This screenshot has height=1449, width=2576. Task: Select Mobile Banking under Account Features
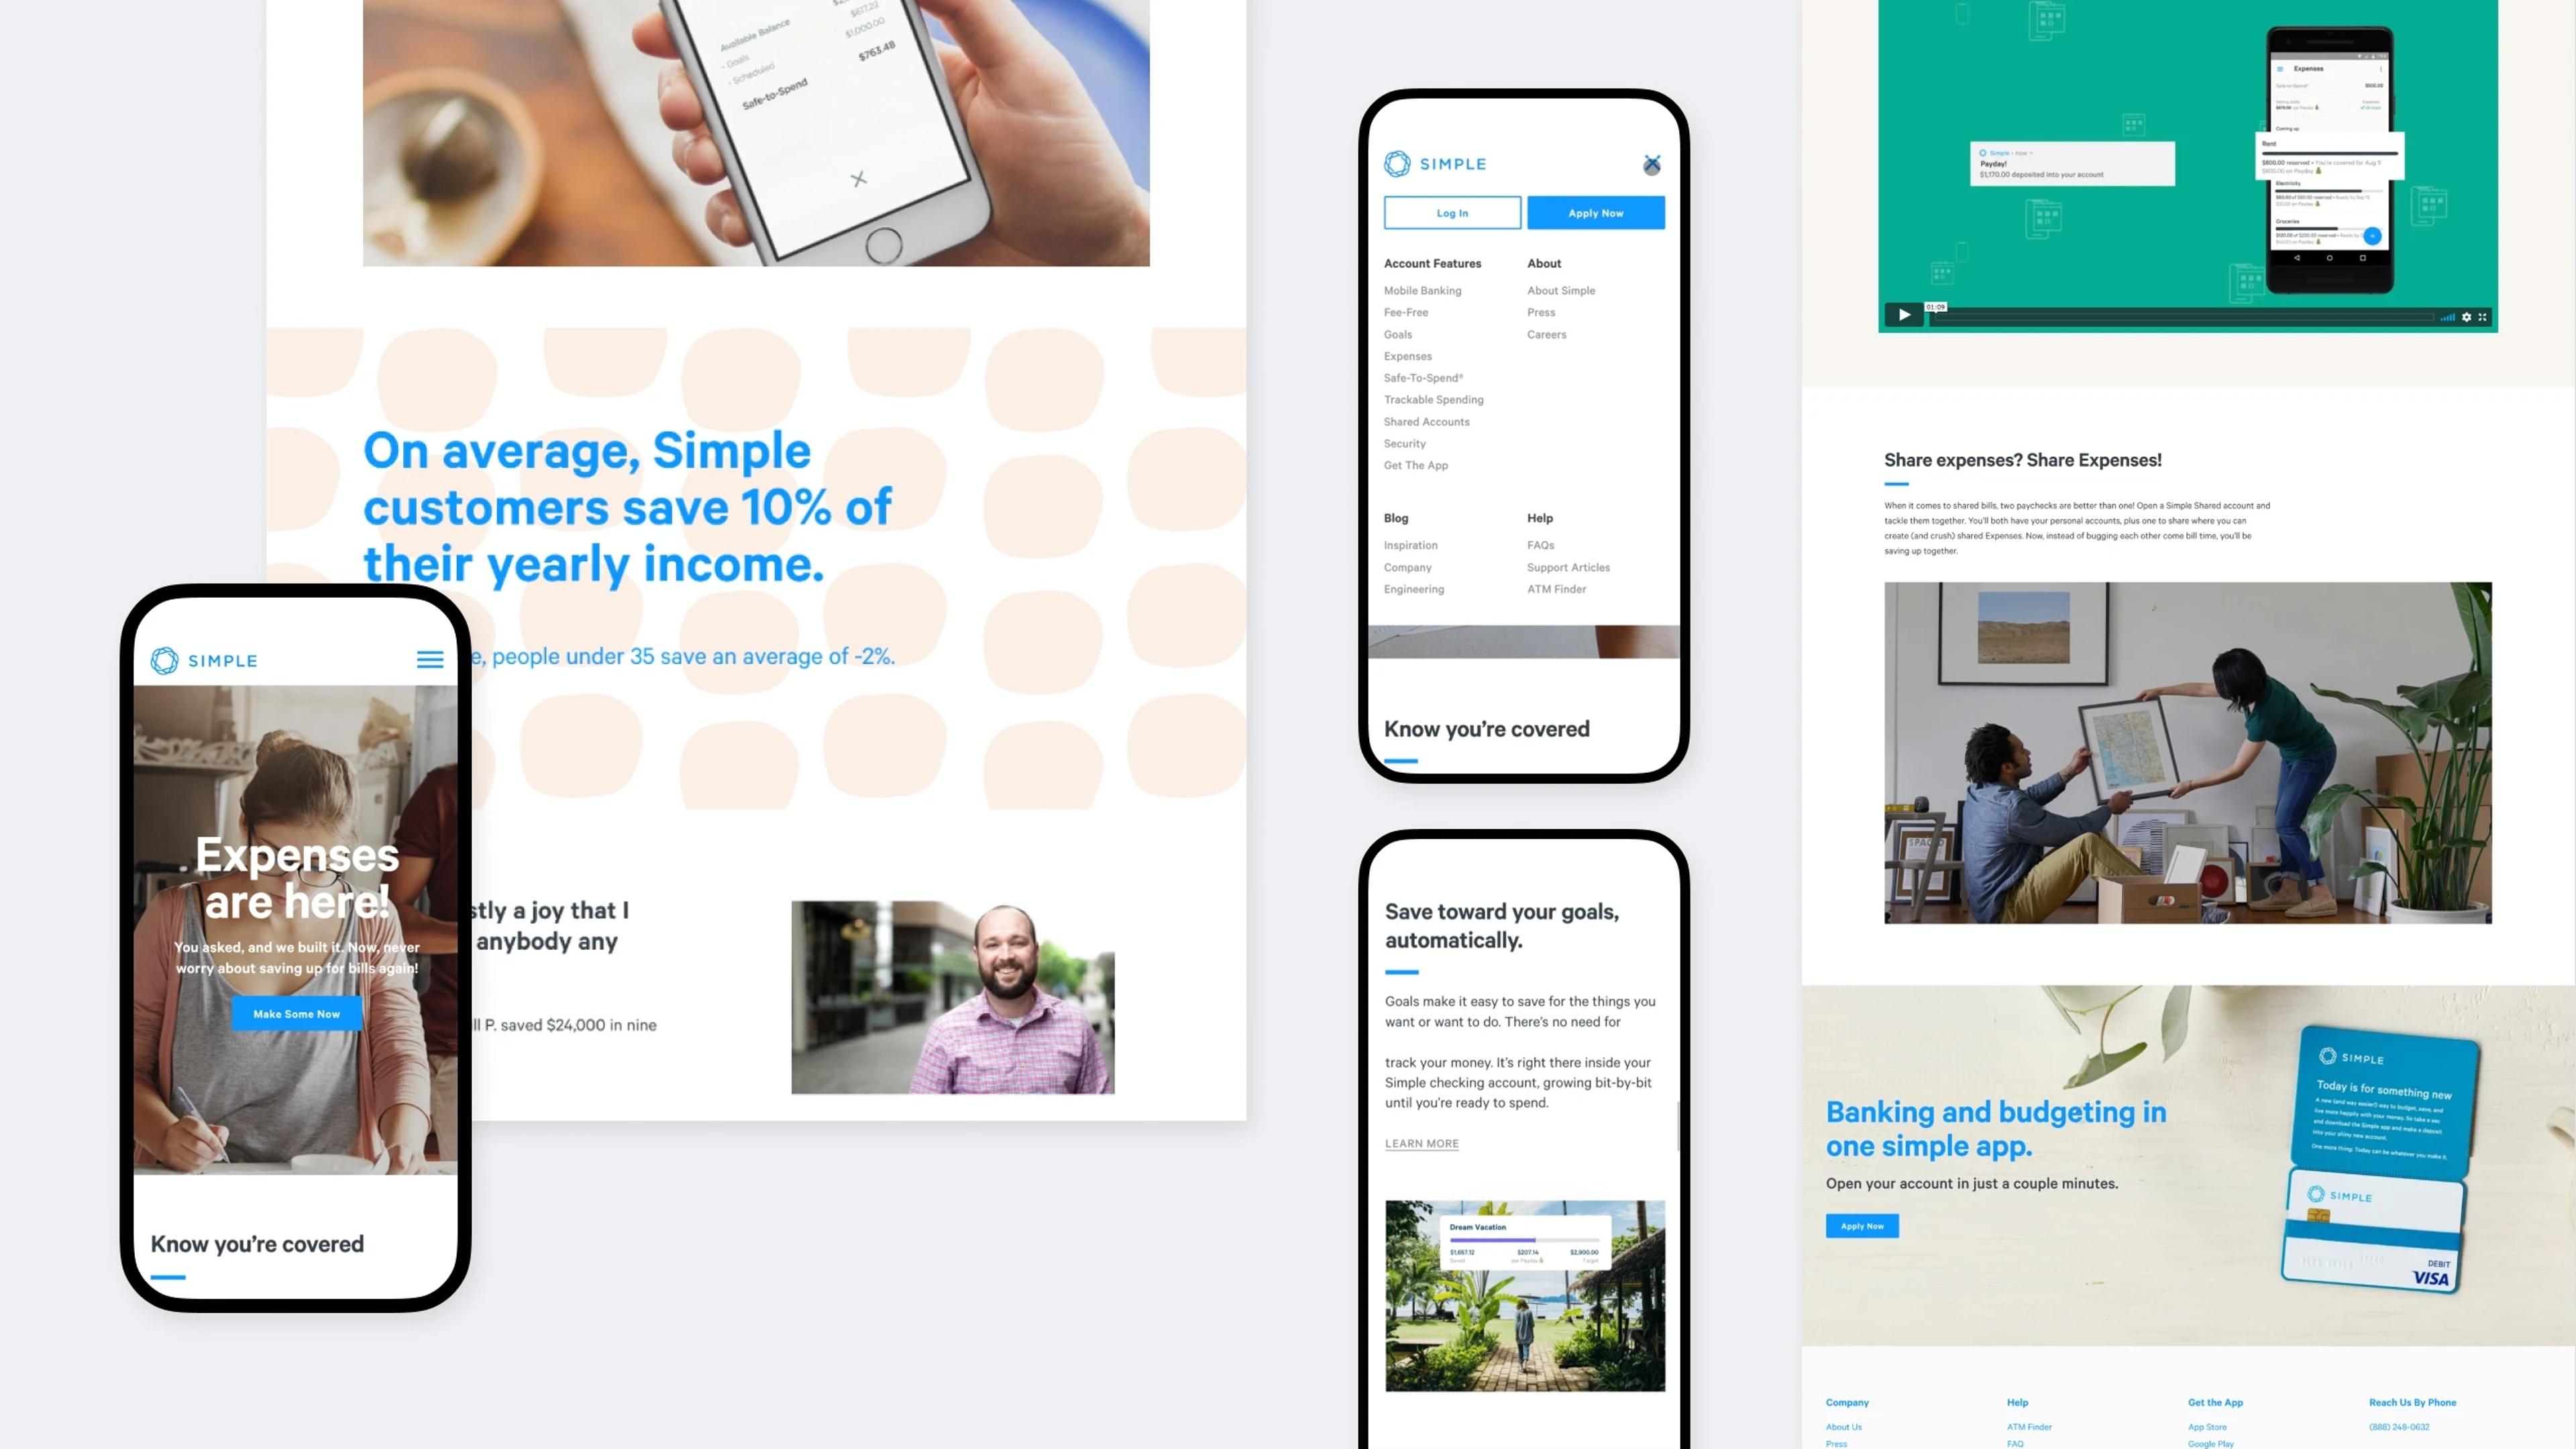pos(1422,290)
